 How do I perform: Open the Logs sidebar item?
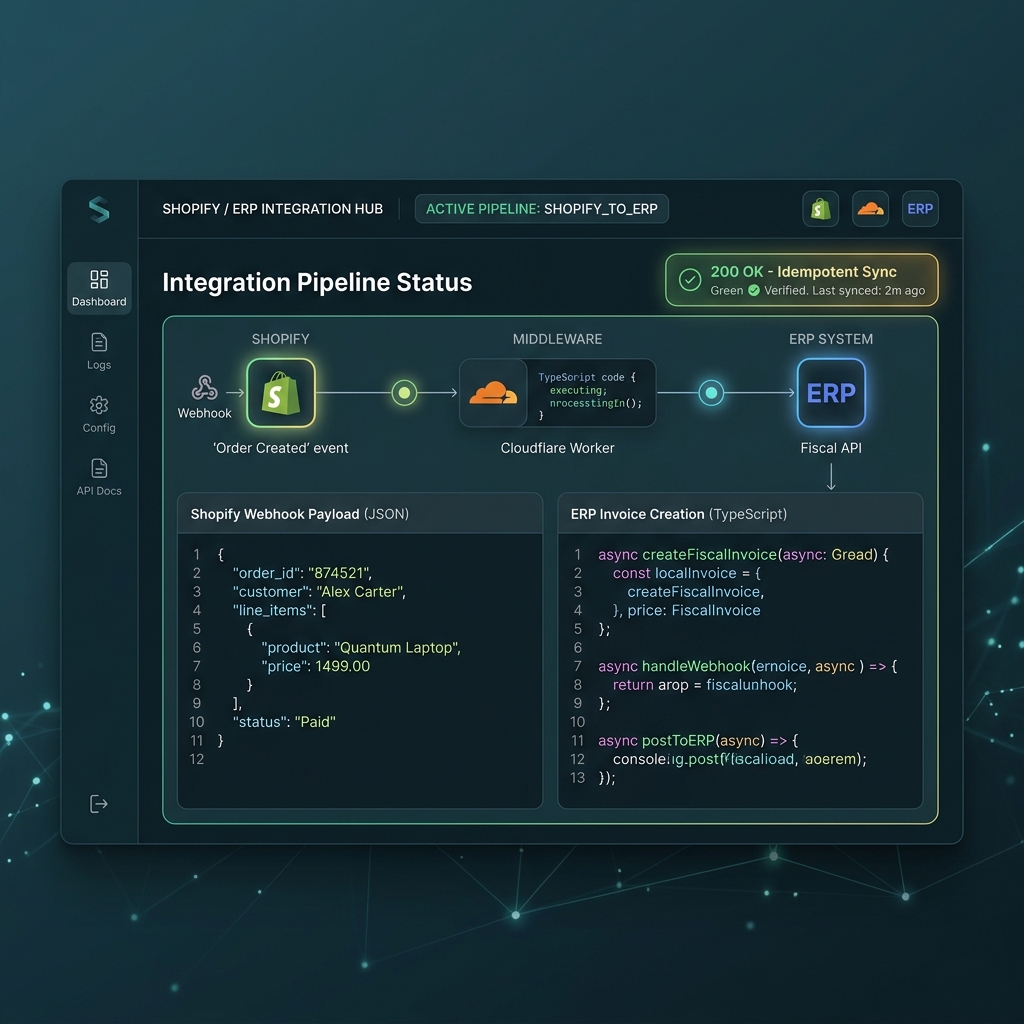99,351
